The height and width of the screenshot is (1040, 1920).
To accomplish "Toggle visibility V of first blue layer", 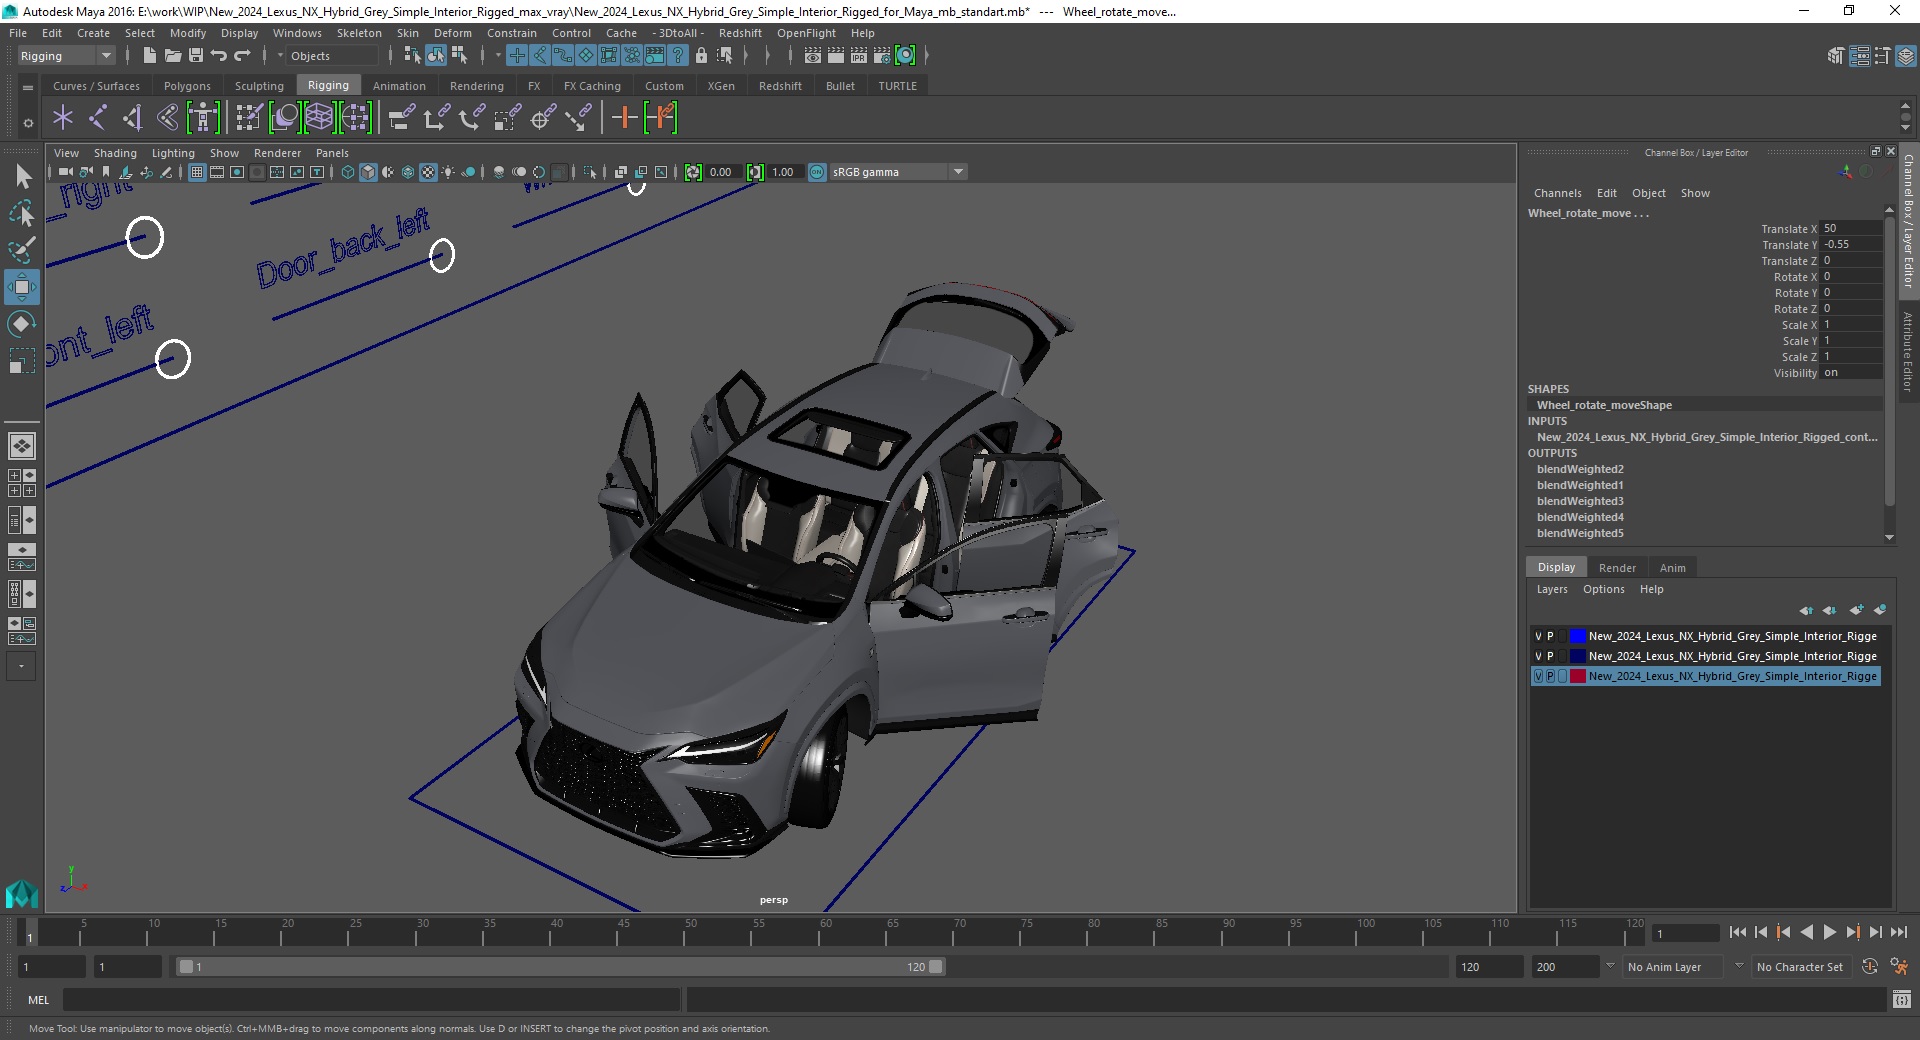I will pyautogui.click(x=1538, y=636).
